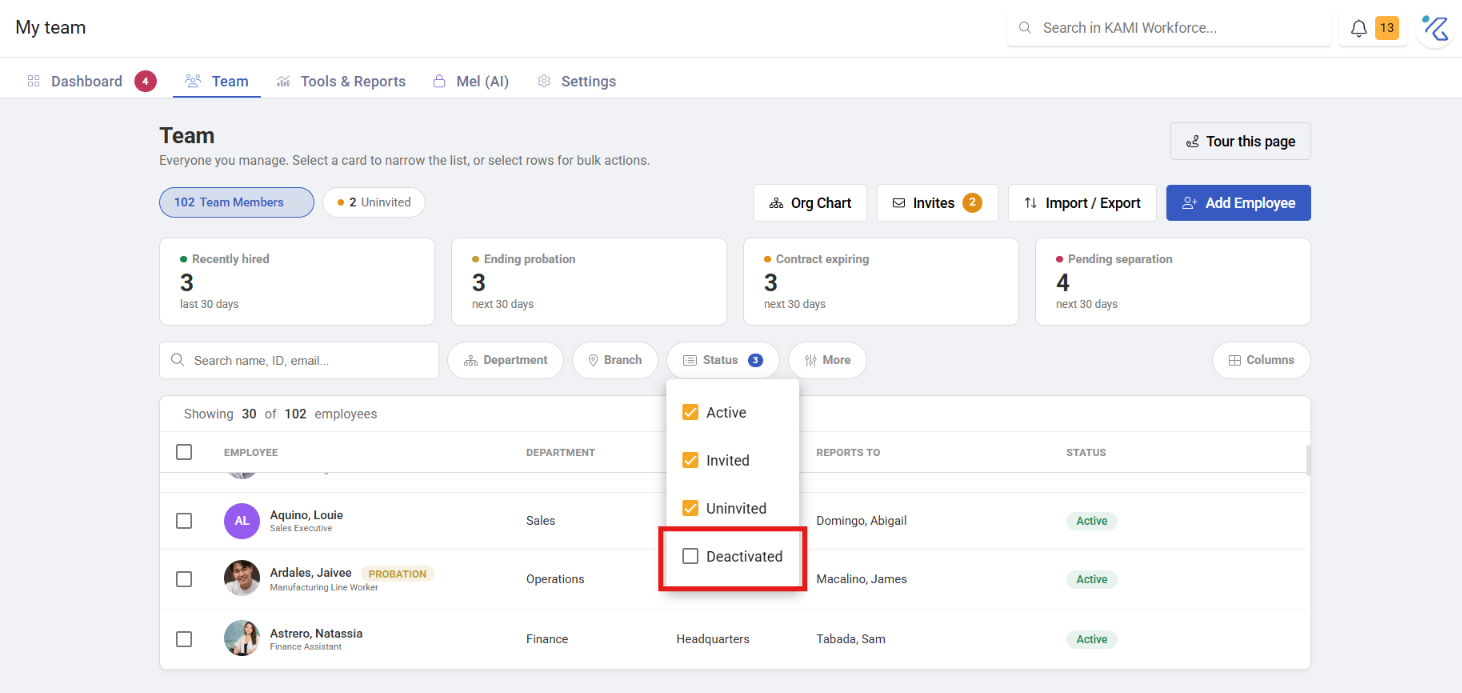
Task: Select the row checkbox for Aquino, Louie
Action: point(184,521)
